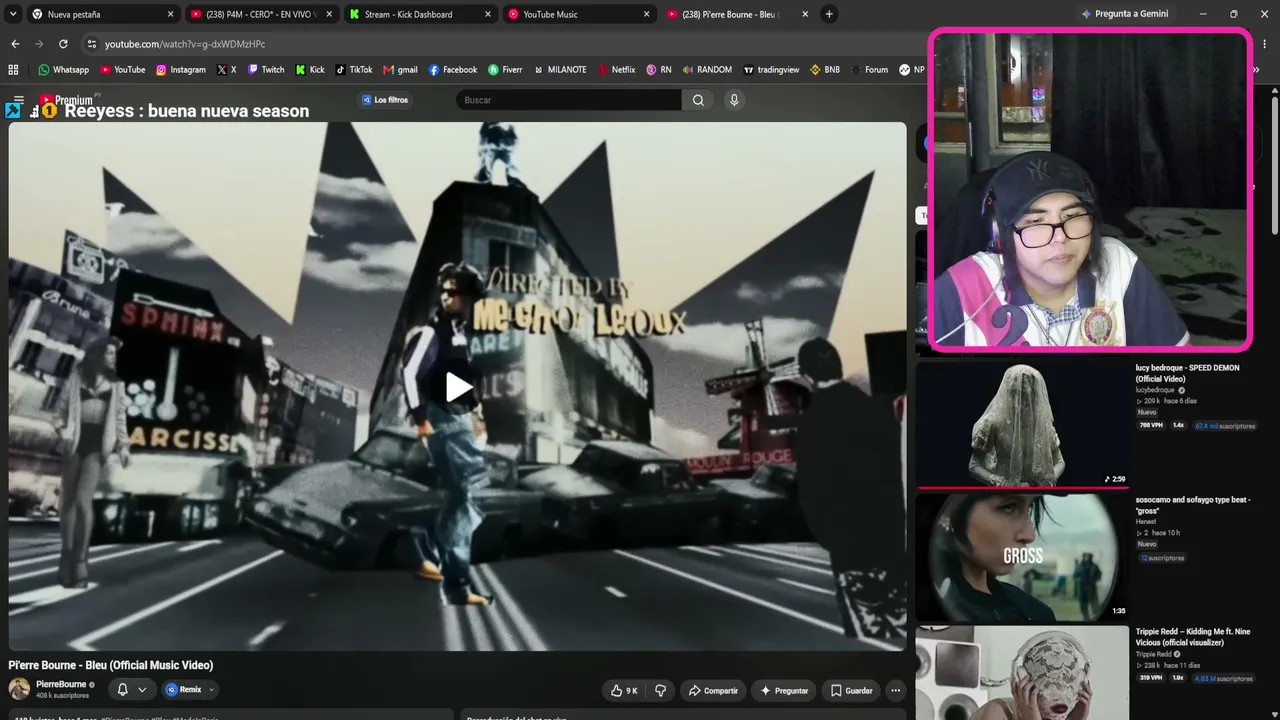
Task: Click the Remix button
Action: [x=183, y=690]
